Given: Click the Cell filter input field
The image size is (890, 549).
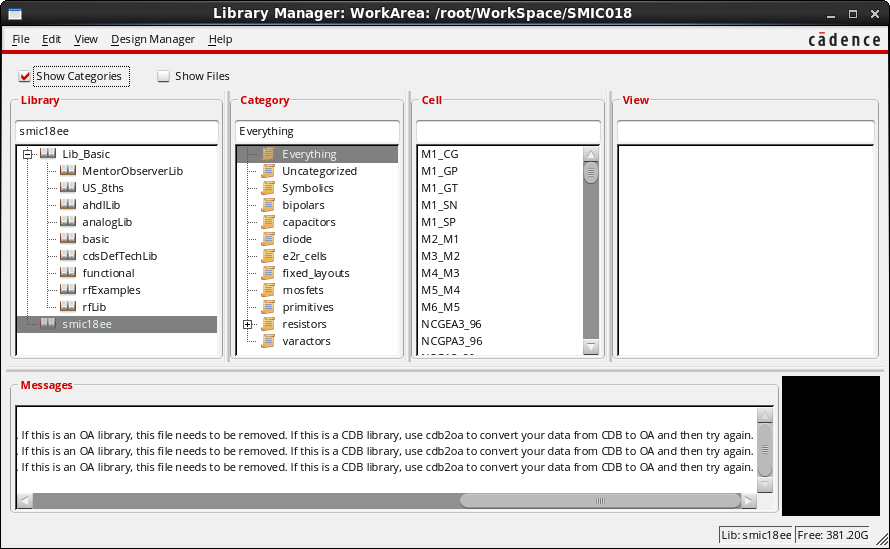Looking at the screenshot, I should 508,131.
